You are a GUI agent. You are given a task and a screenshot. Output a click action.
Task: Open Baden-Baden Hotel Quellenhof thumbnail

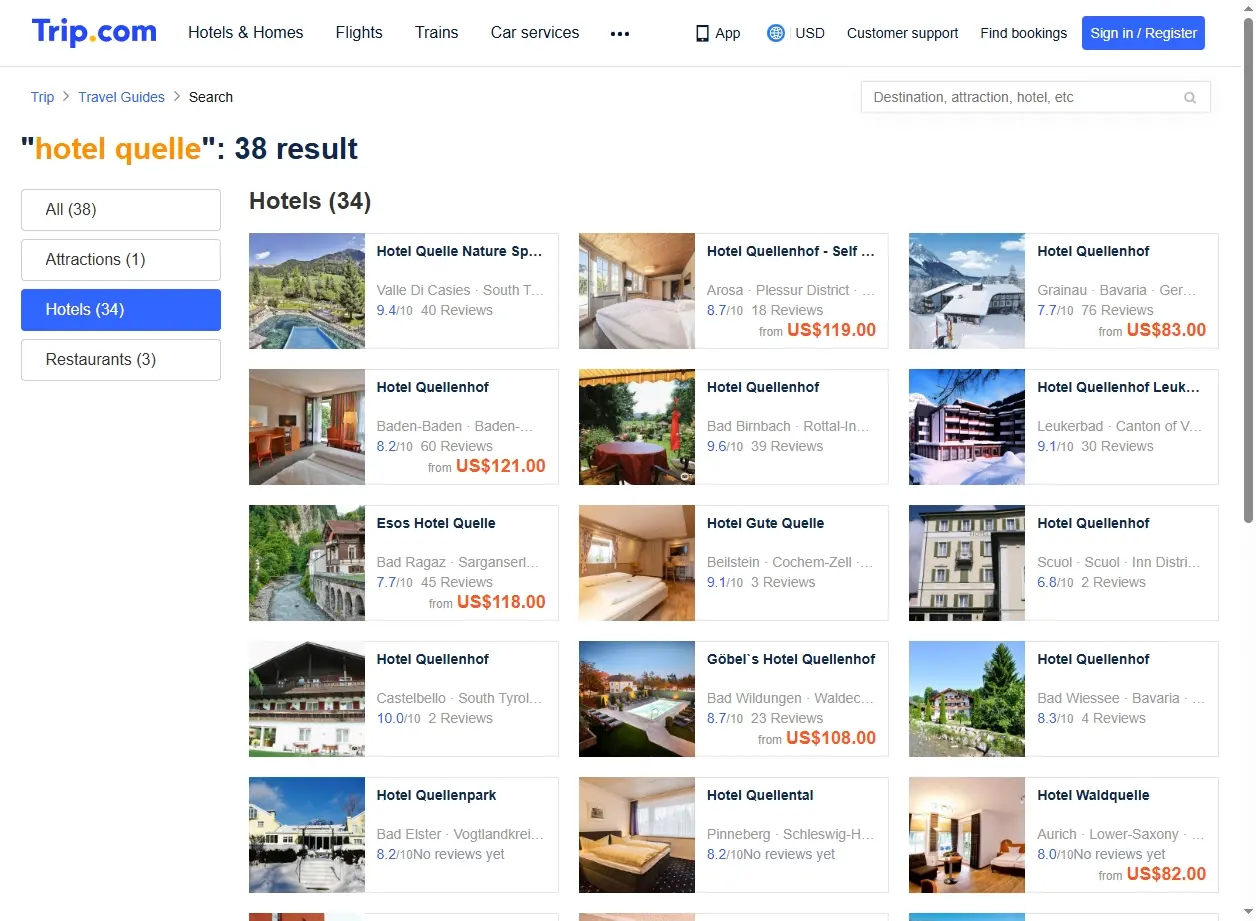point(307,427)
